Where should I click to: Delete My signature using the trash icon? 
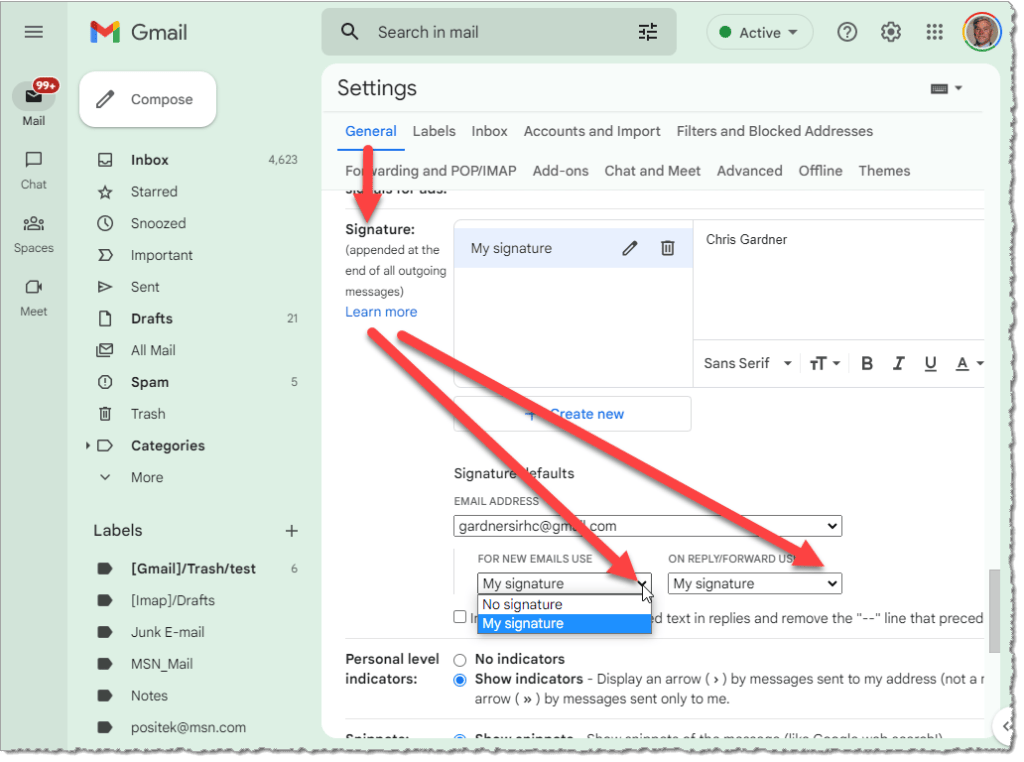(x=668, y=249)
